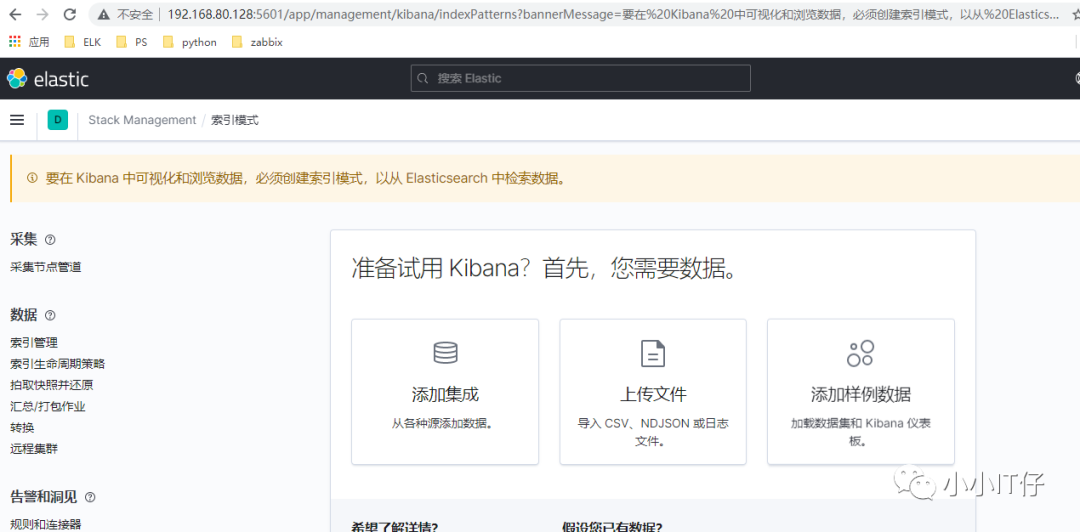The height and width of the screenshot is (532, 1080).
Task: Click the browser address bar URL
Action: [x=613, y=14]
